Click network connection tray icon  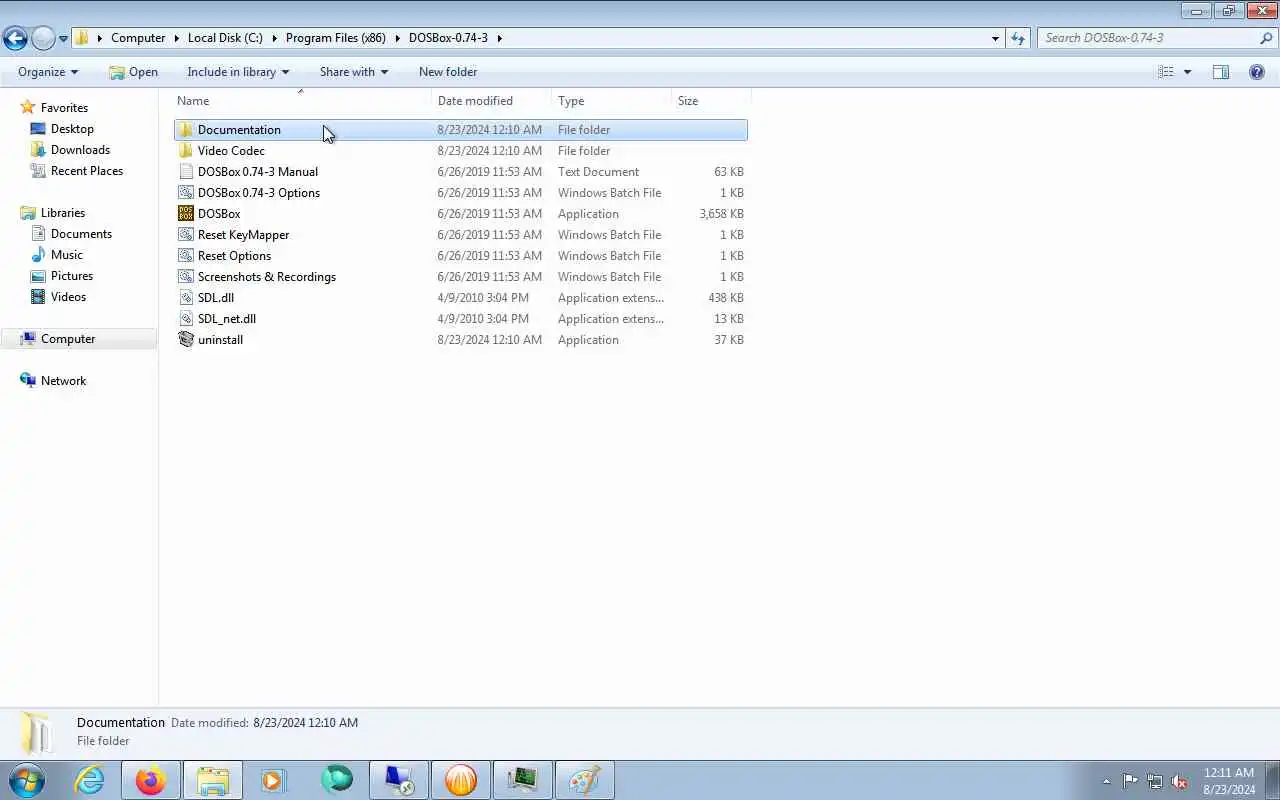pyautogui.click(x=1155, y=782)
